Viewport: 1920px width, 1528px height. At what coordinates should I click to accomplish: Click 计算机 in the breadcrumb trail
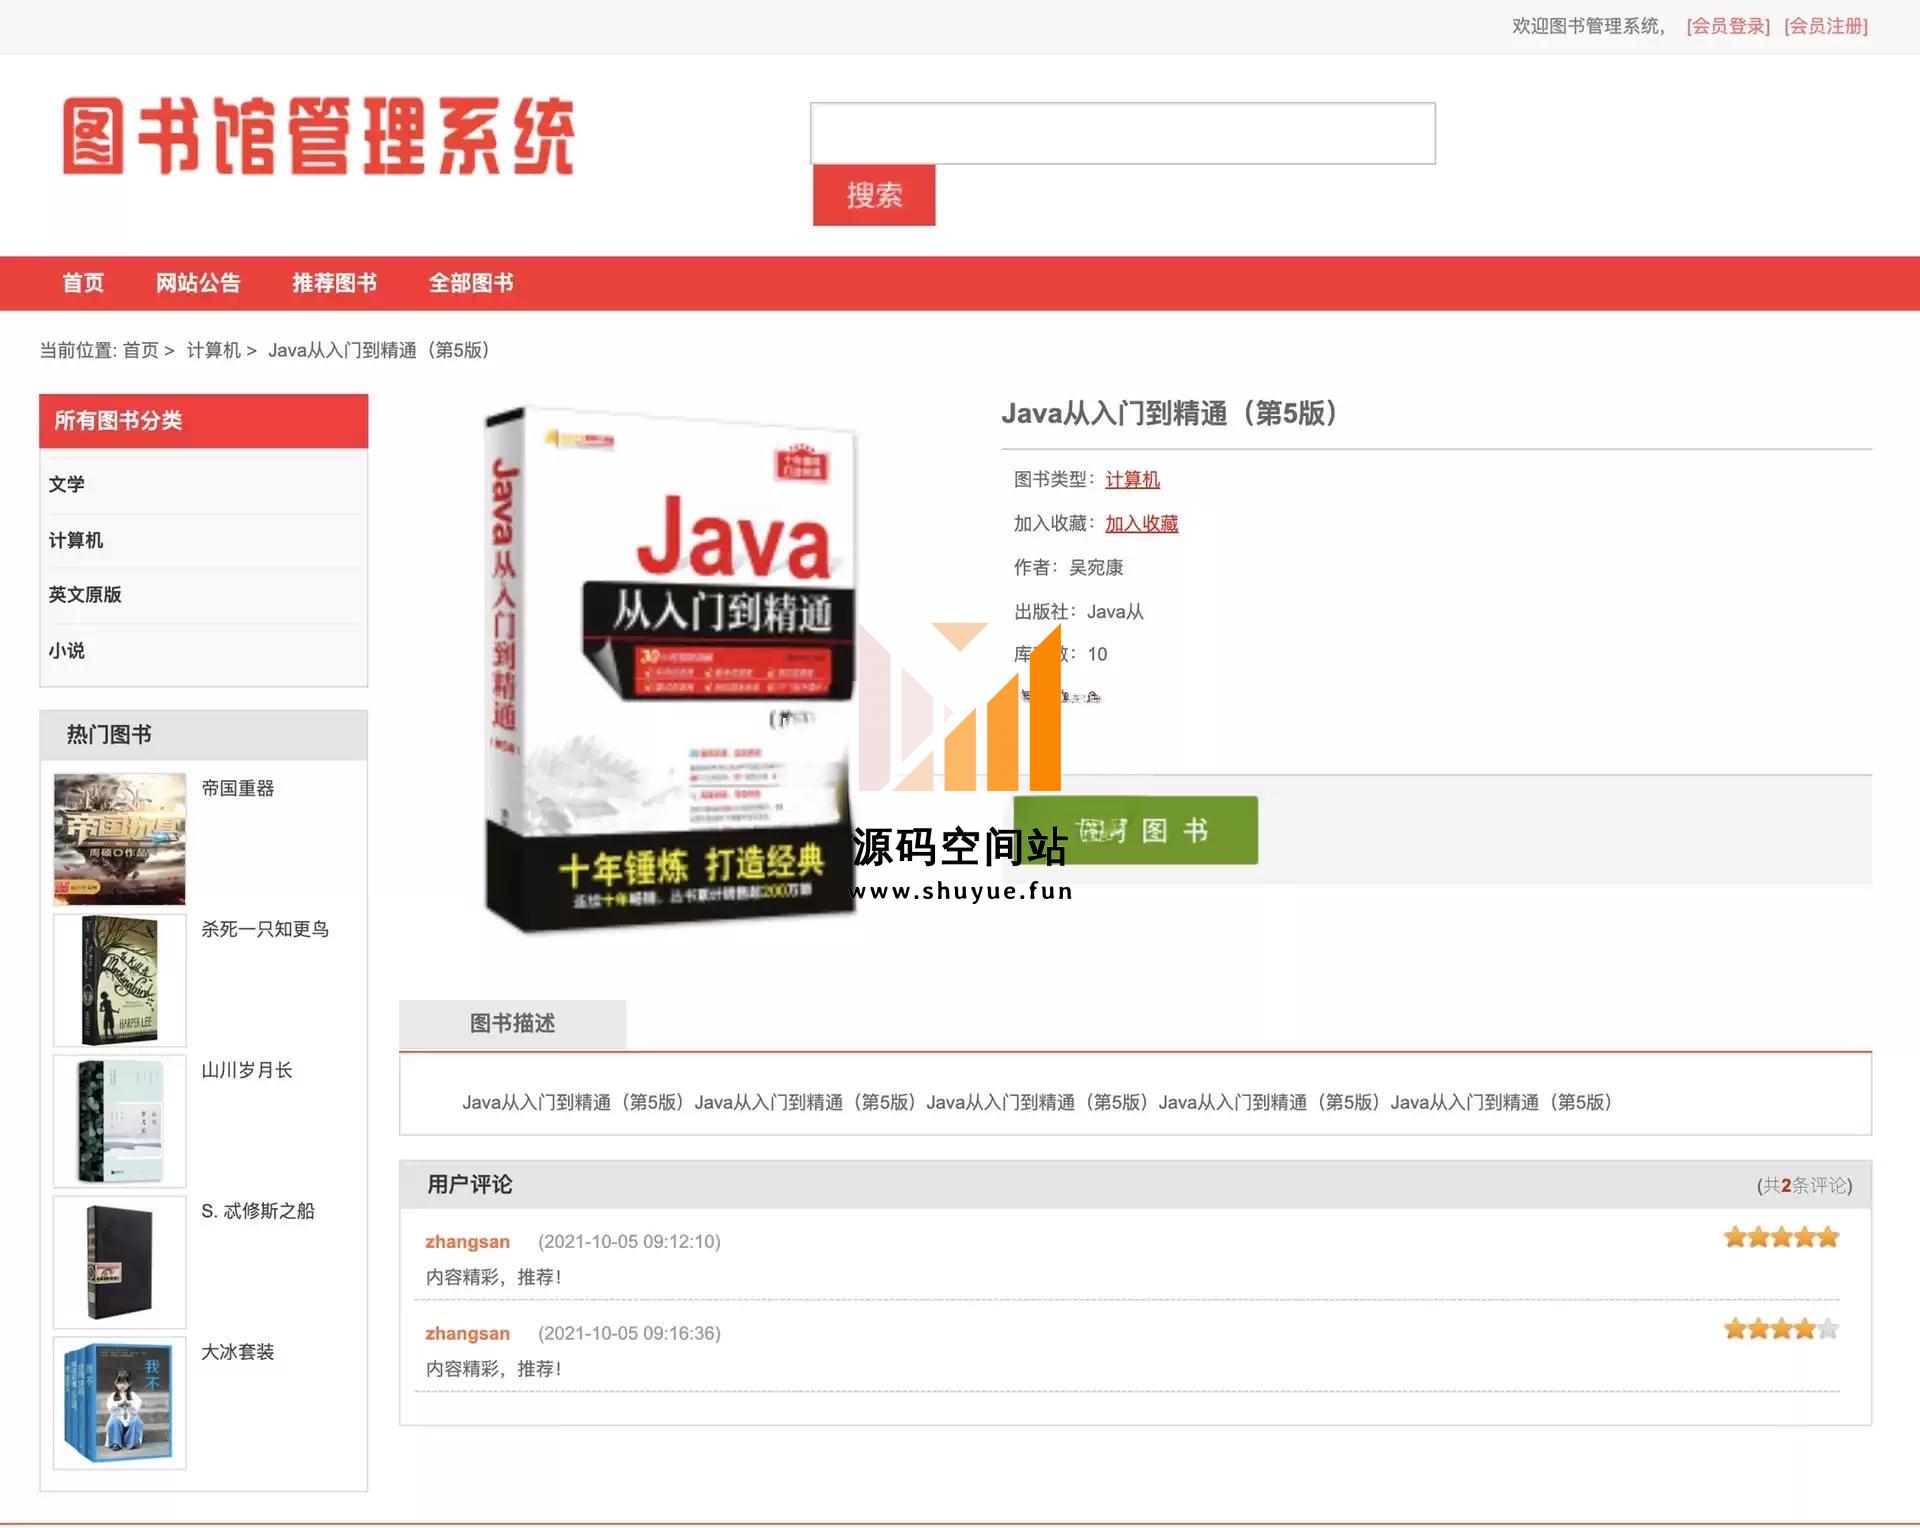pos(213,350)
